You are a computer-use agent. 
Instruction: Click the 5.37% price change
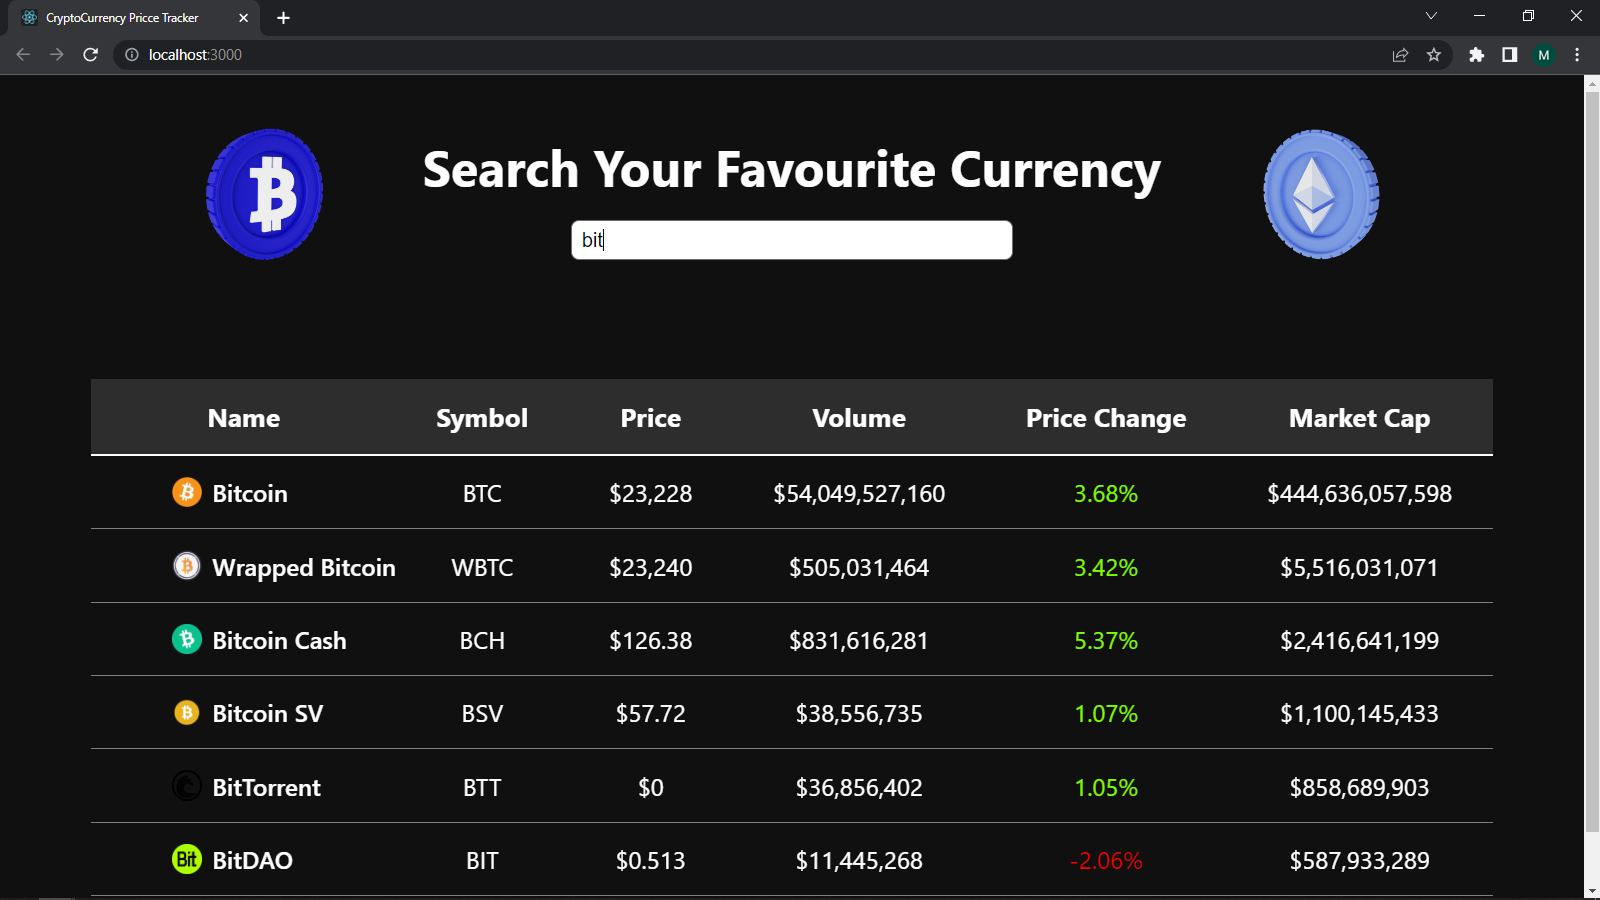1106,640
